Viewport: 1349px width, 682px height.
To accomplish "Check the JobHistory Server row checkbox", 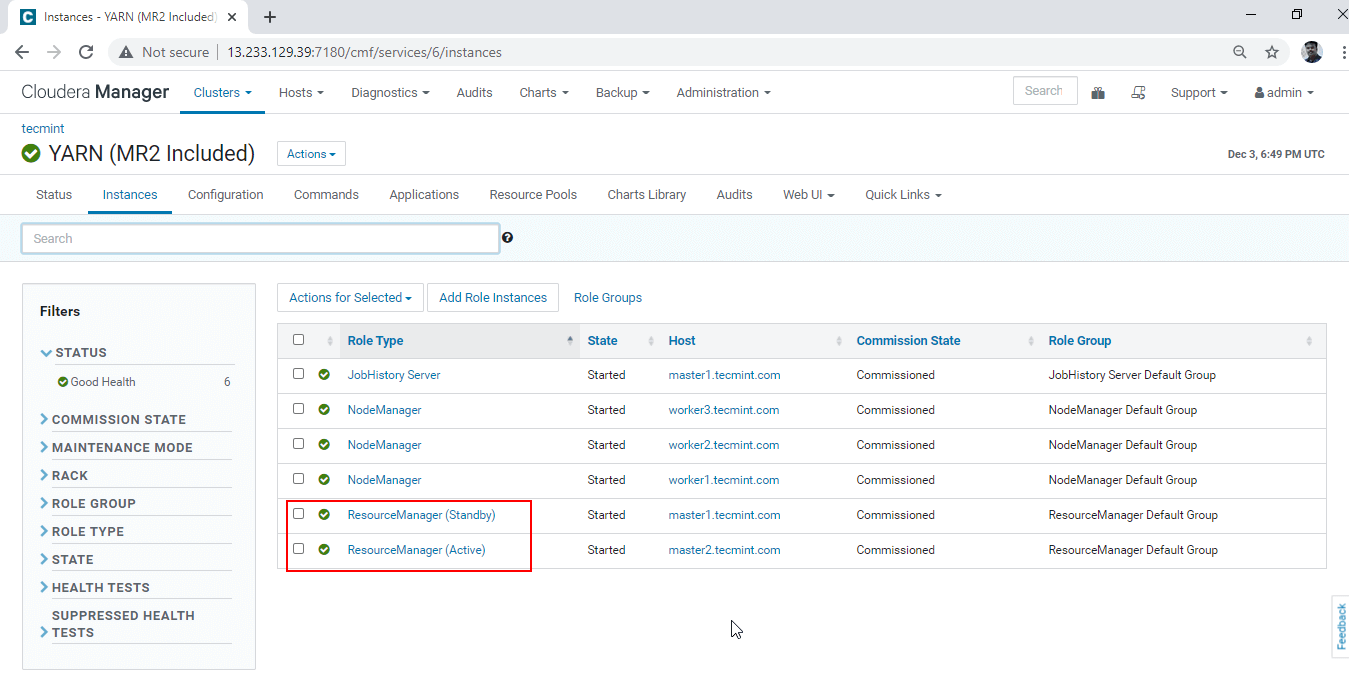I will [298, 374].
